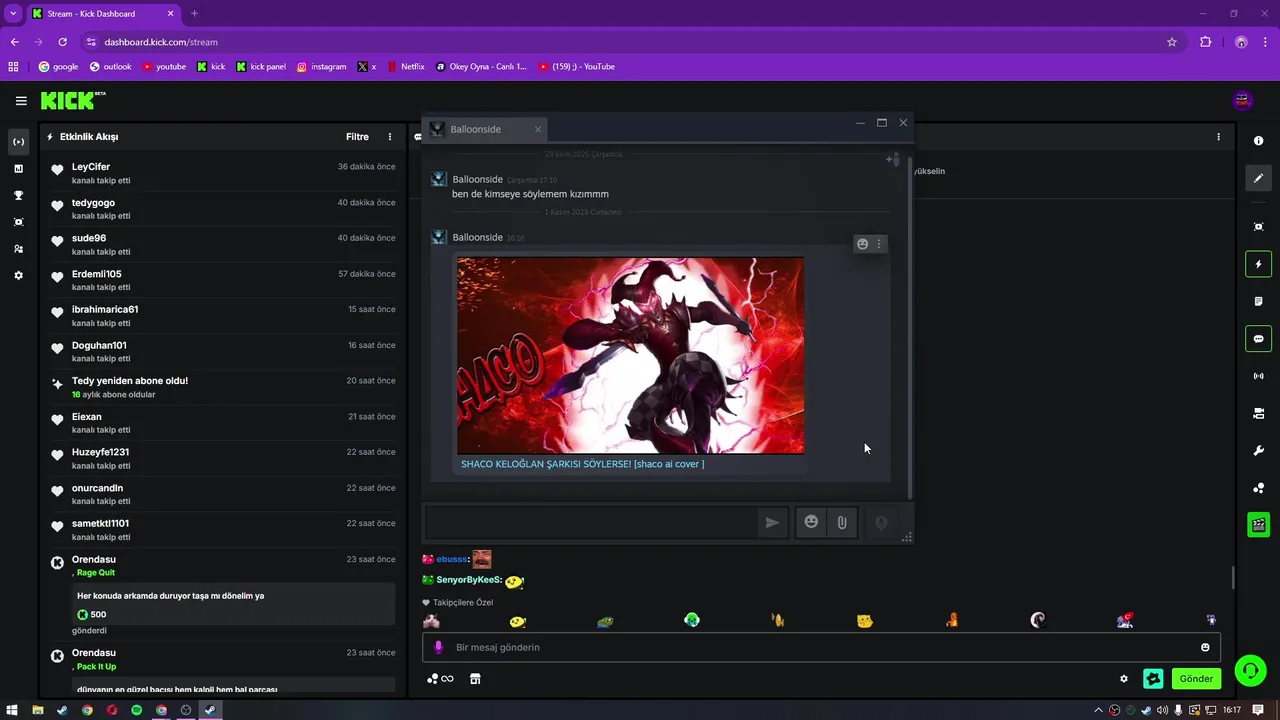Click the green clapperboard clip icon

[1259, 524]
